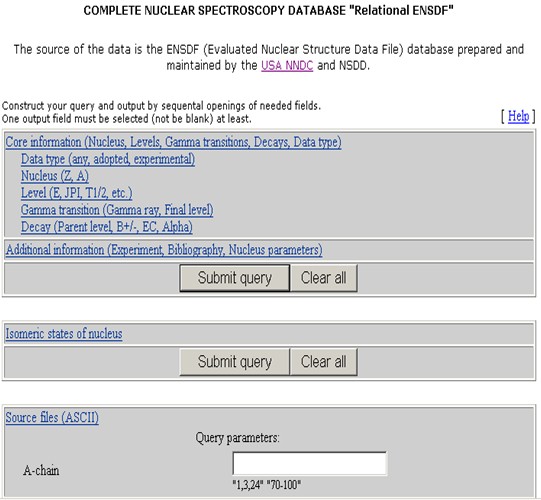Expand the Core information section

coord(174,142)
